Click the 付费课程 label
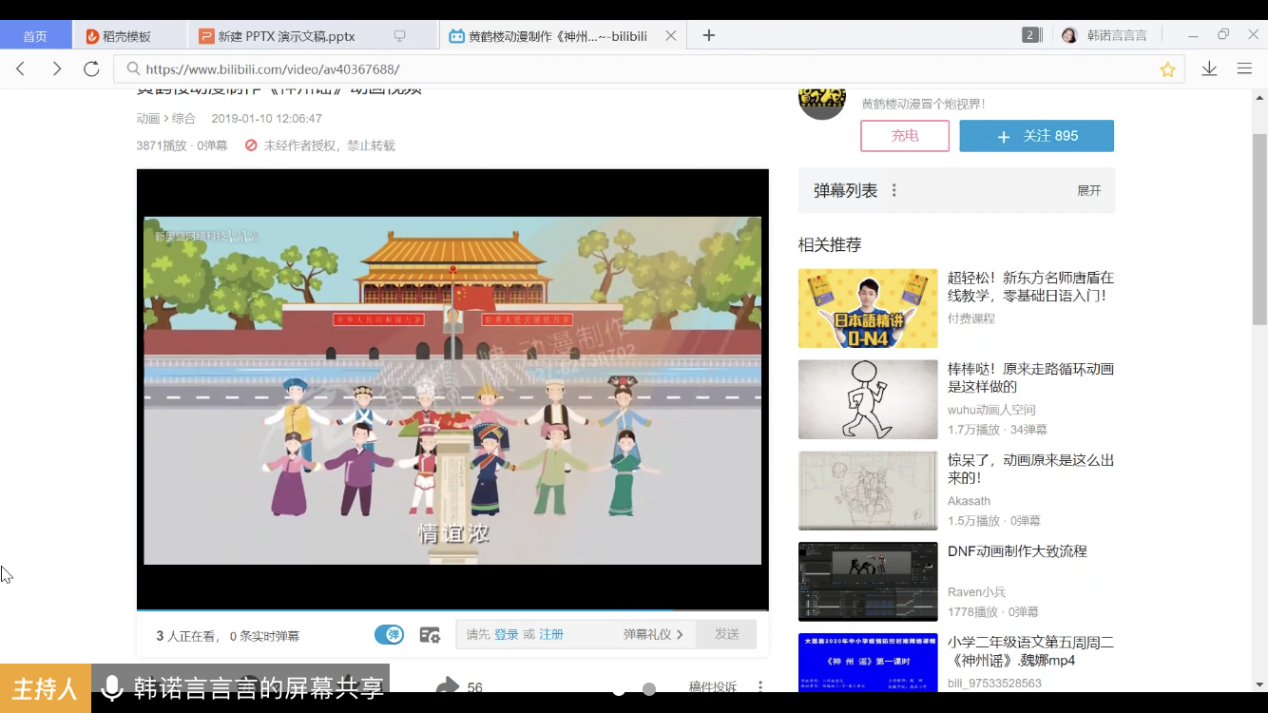 coord(972,318)
